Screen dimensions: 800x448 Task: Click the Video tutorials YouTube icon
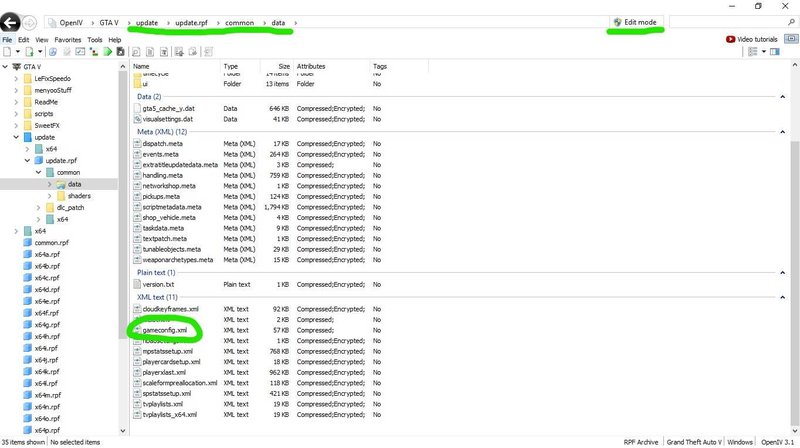point(731,39)
